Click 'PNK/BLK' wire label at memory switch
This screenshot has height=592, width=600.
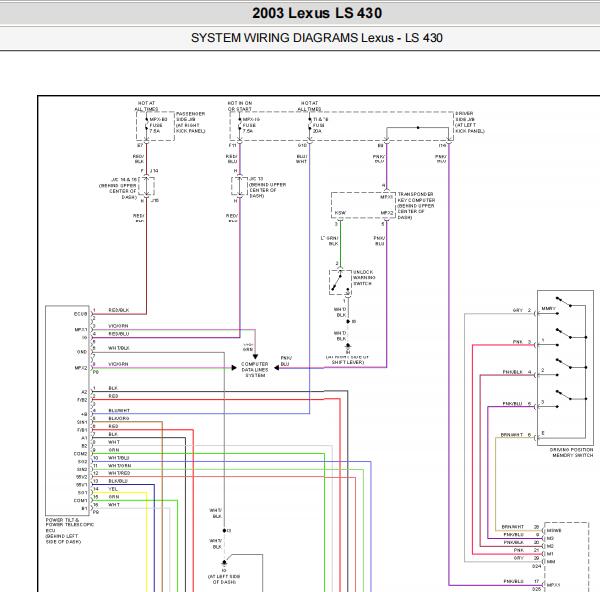click(513, 372)
